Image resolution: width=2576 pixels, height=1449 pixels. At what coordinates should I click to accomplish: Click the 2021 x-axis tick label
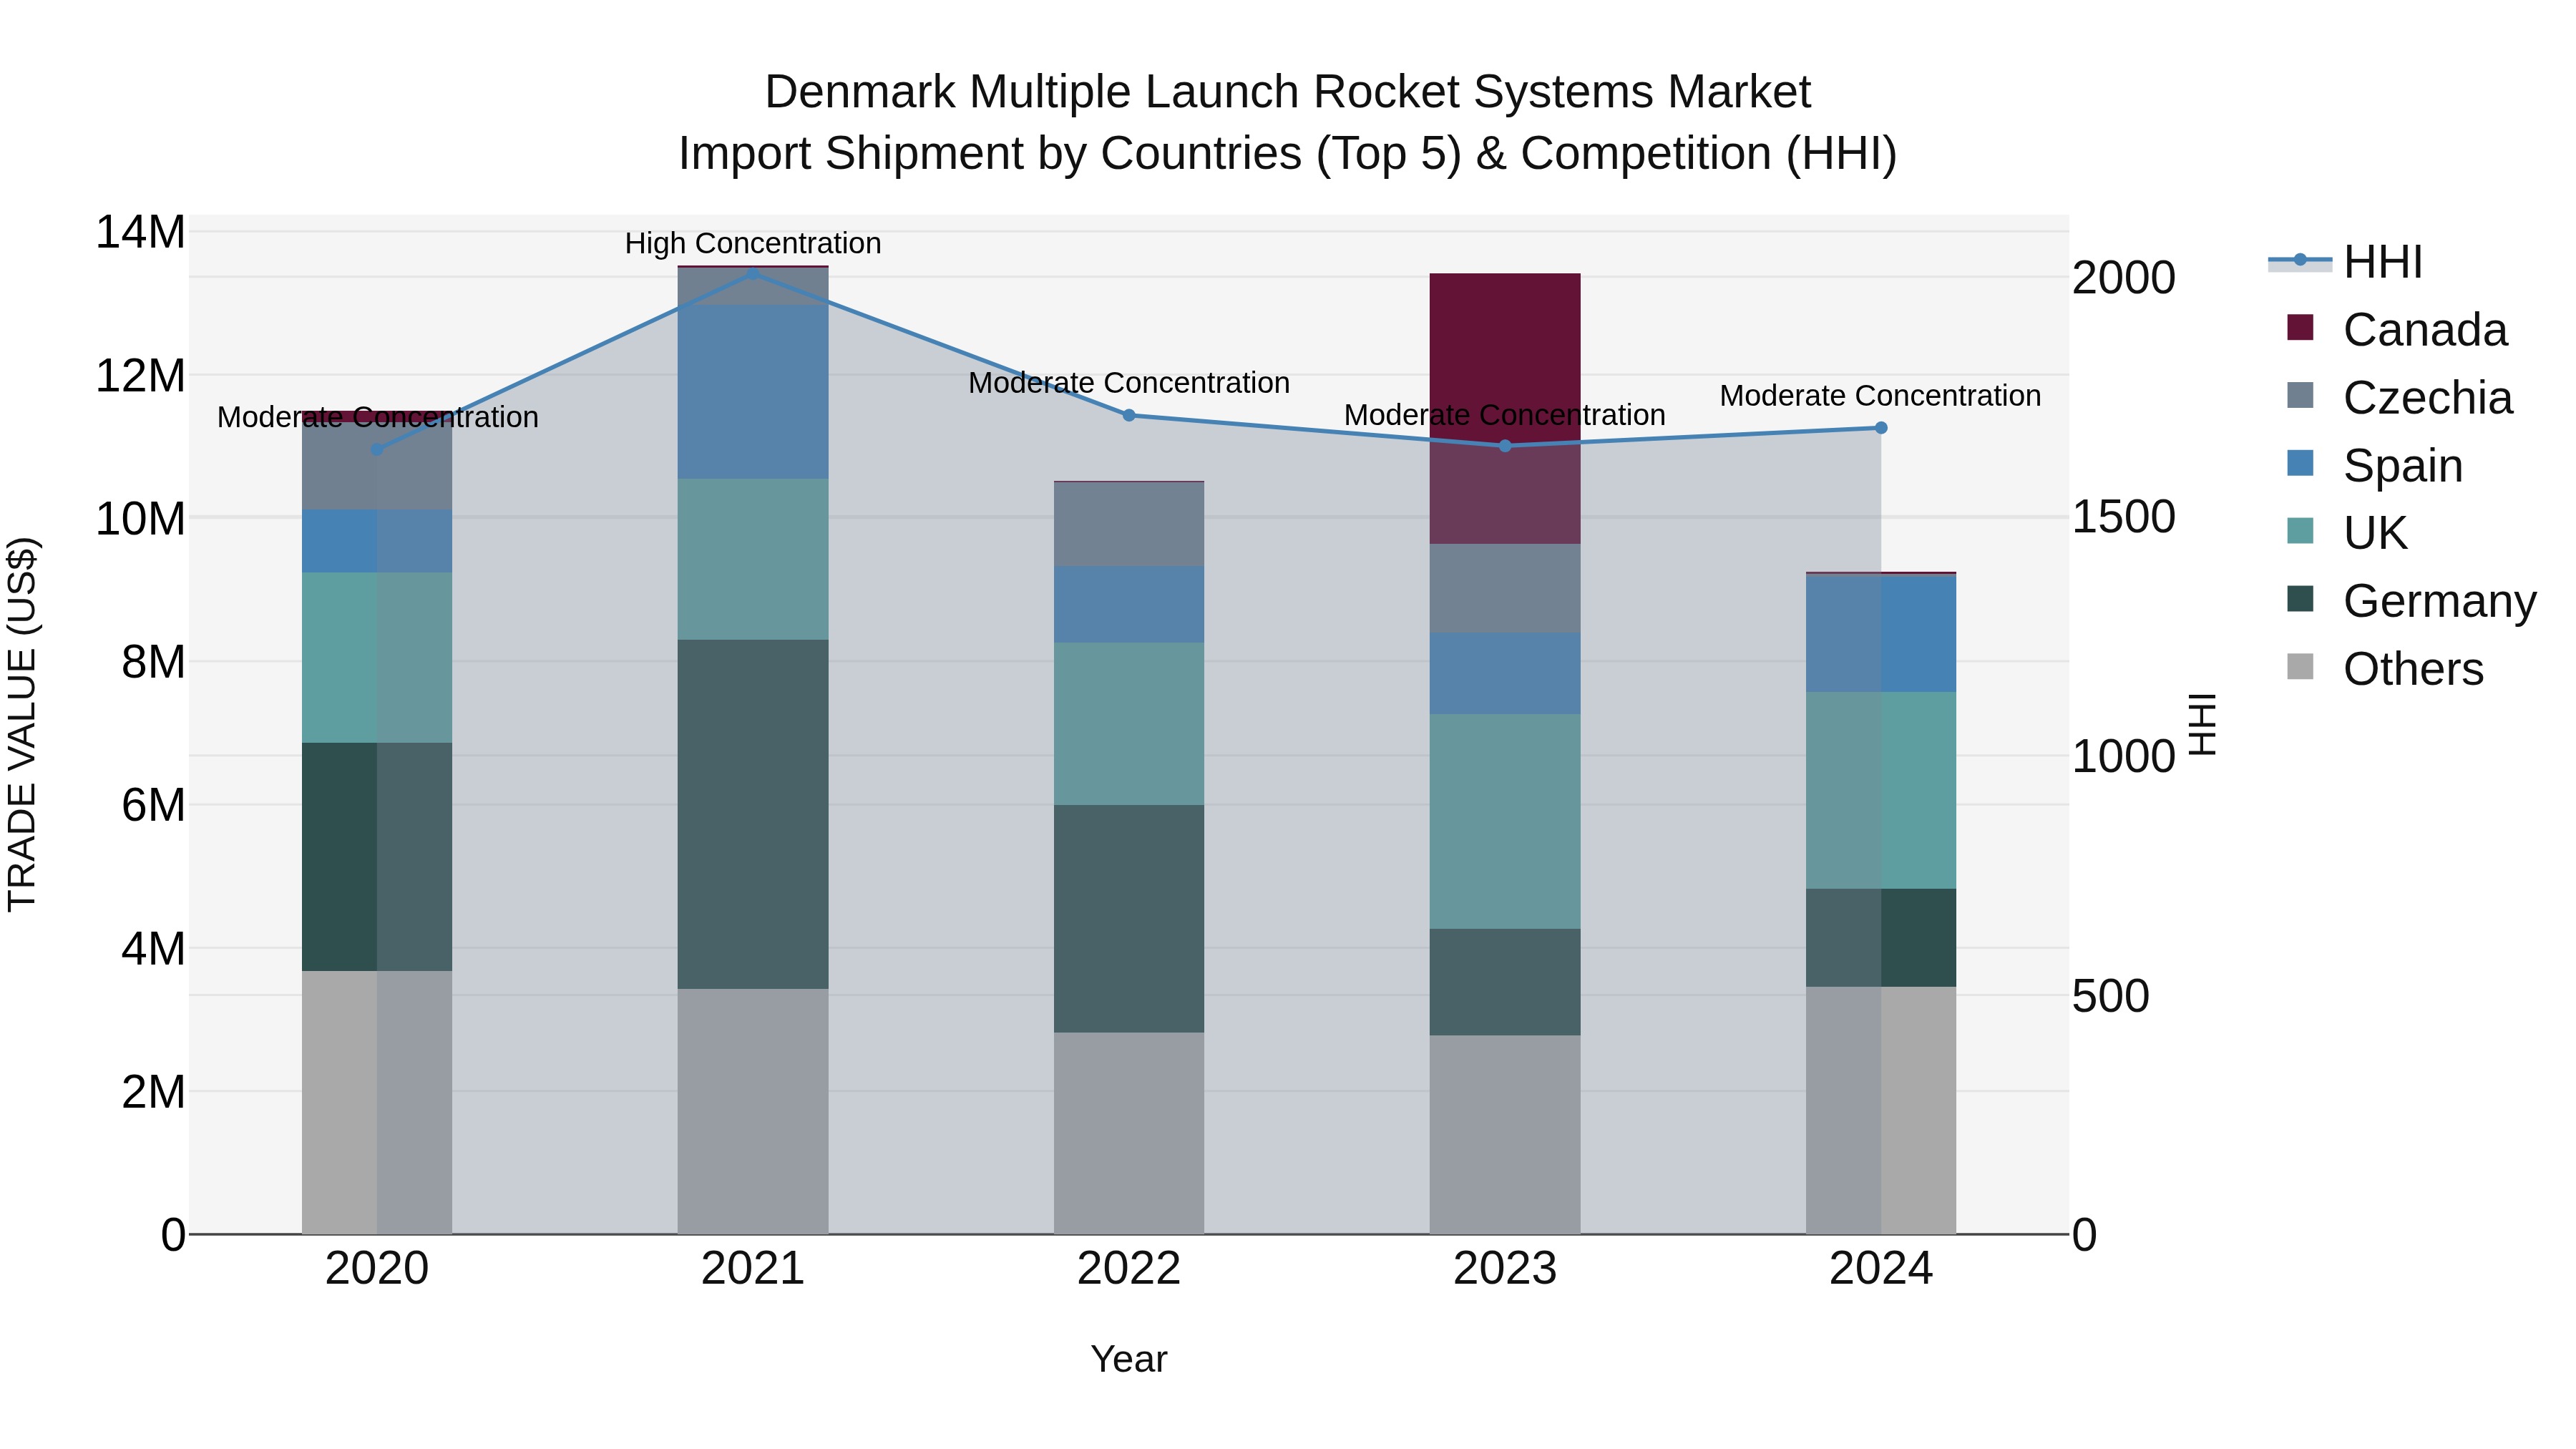pyautogui.click(x=753, y=1269)
